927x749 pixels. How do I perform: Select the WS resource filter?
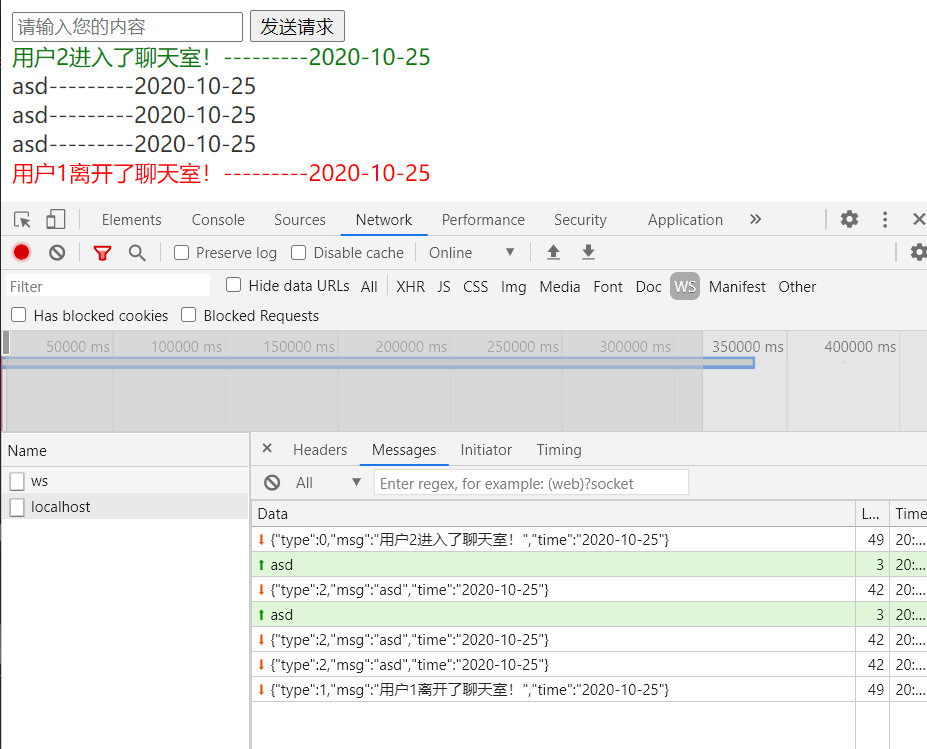685,286
